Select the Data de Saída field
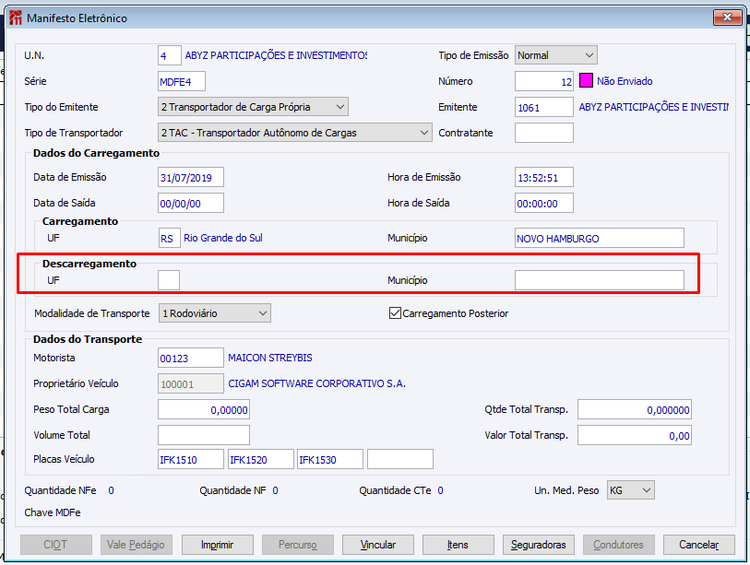Viewport: 750px width, 565px height. [190, 203]
